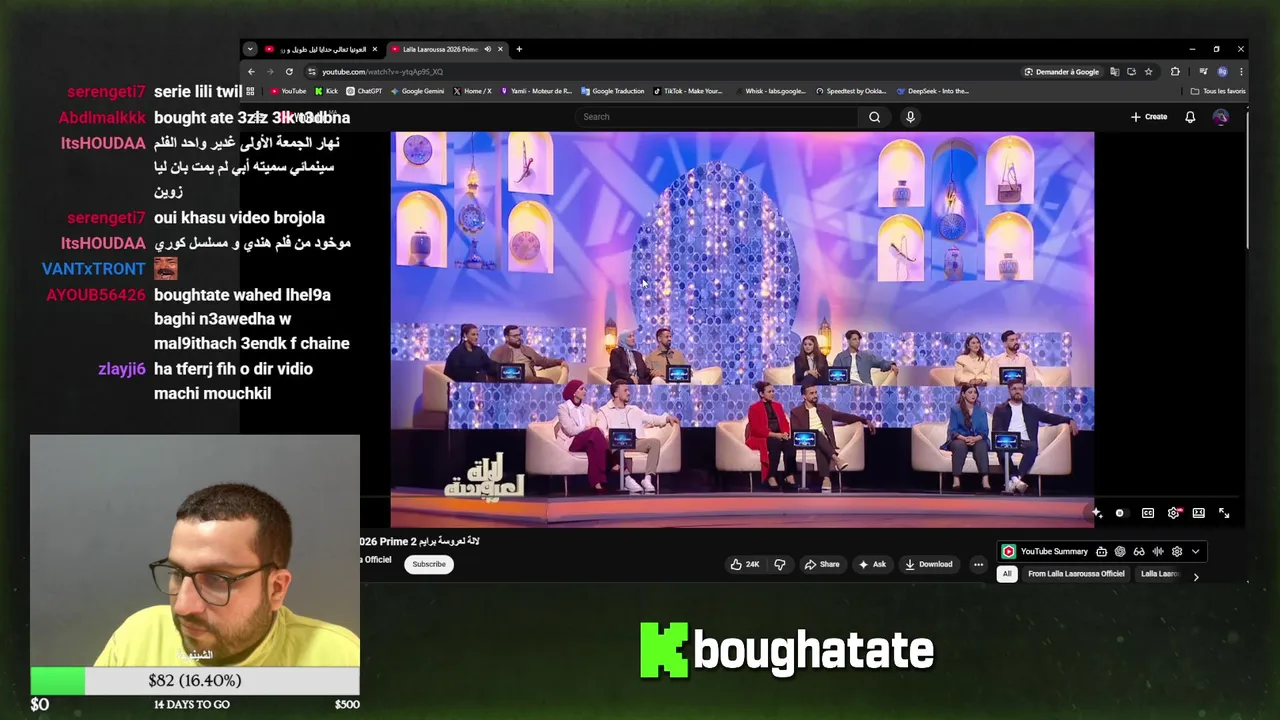
Task: Open YouTube notifications bell
Action: click(1190, 117)
